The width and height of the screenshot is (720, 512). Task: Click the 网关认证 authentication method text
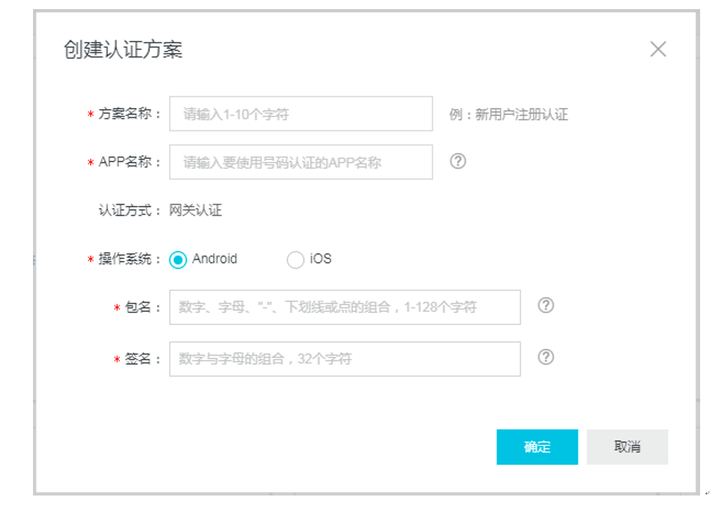195,211
